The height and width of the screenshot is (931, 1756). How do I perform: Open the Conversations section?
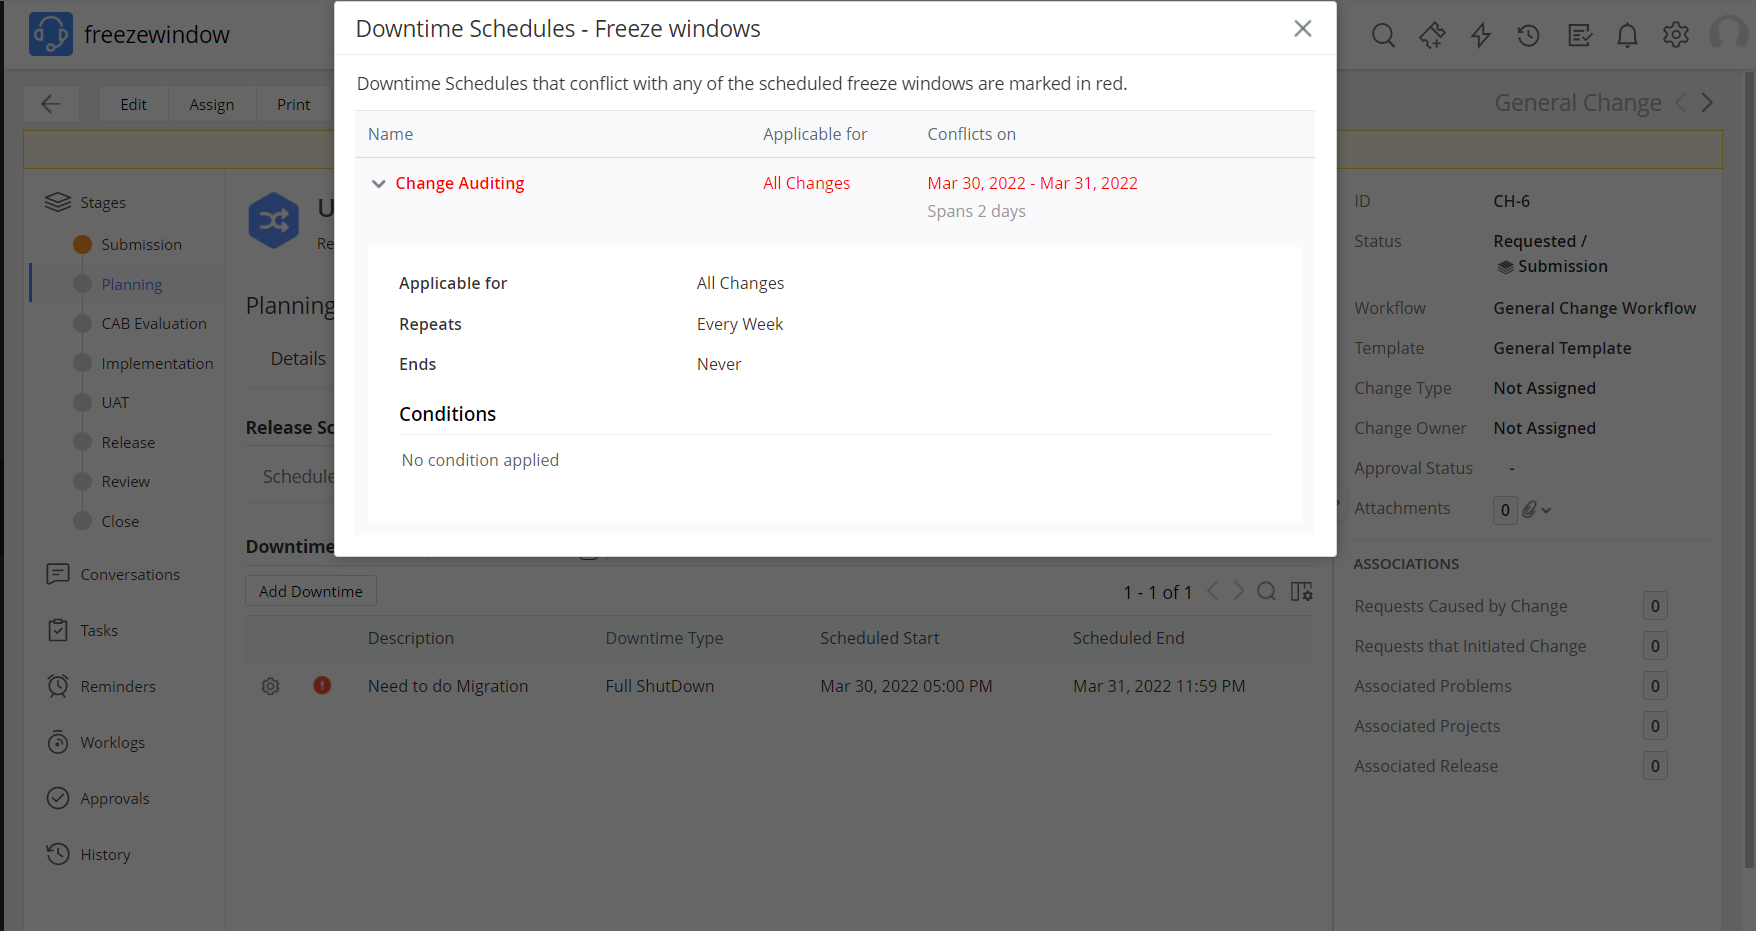(x=130, y=574)
